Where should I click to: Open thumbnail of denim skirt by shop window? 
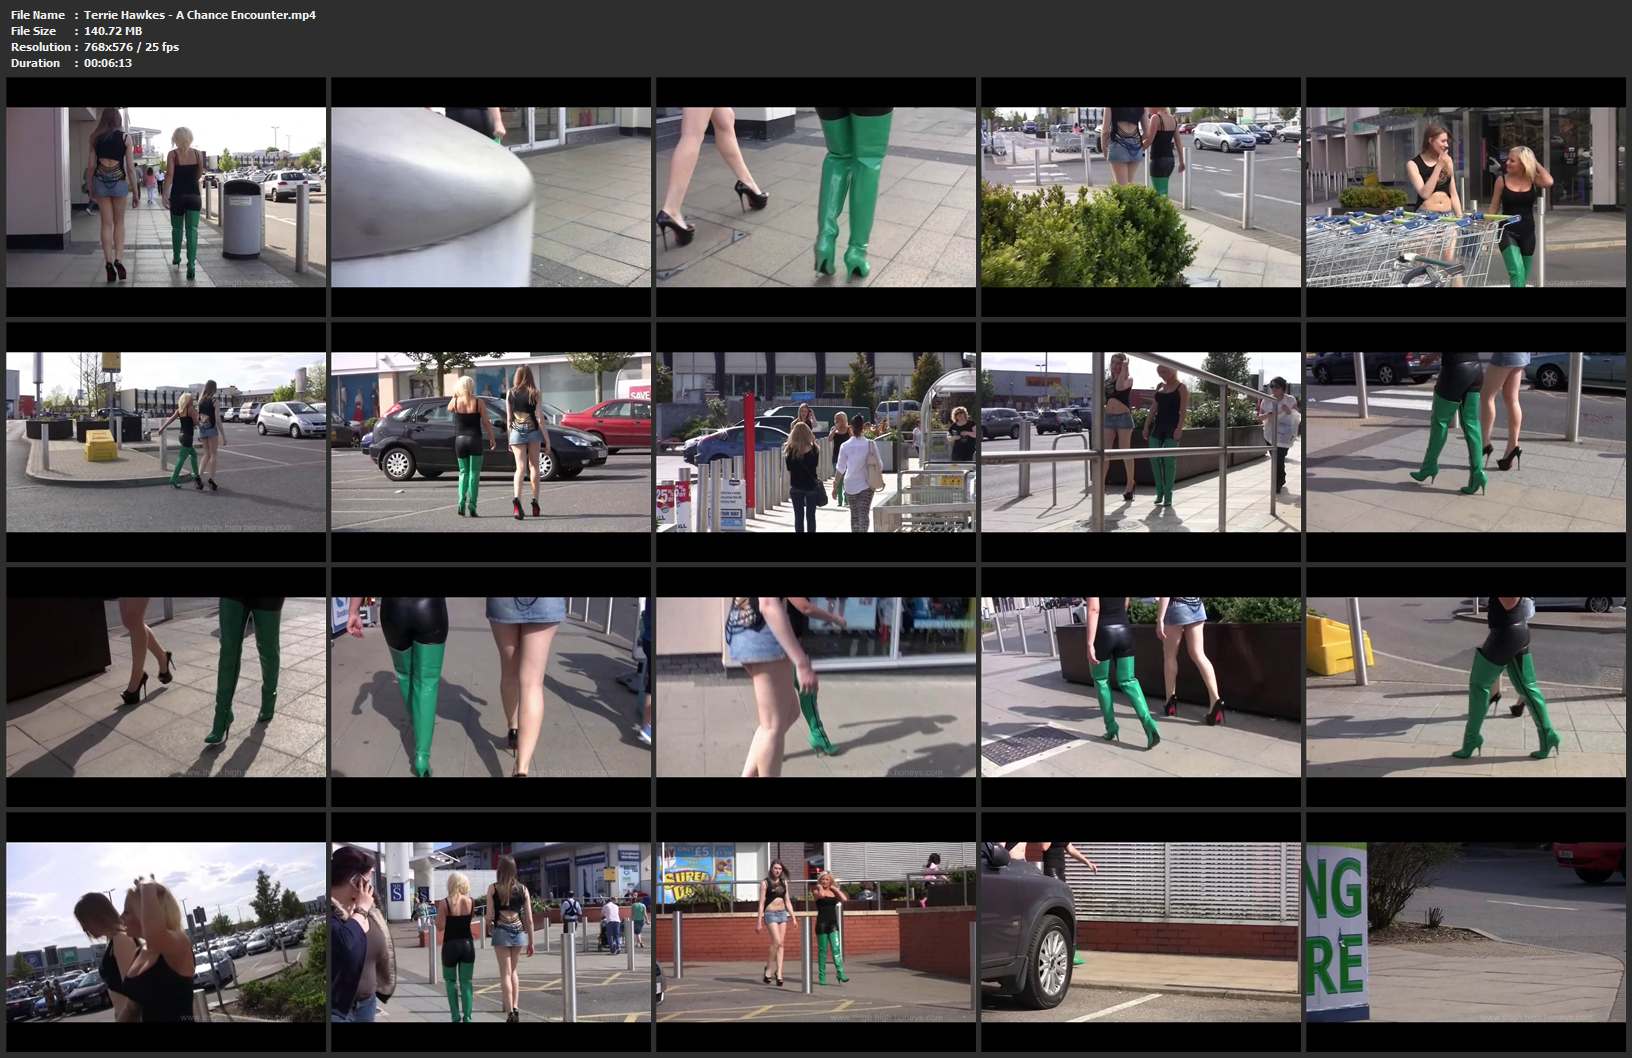pyautogui.click(x=816, y=687)
